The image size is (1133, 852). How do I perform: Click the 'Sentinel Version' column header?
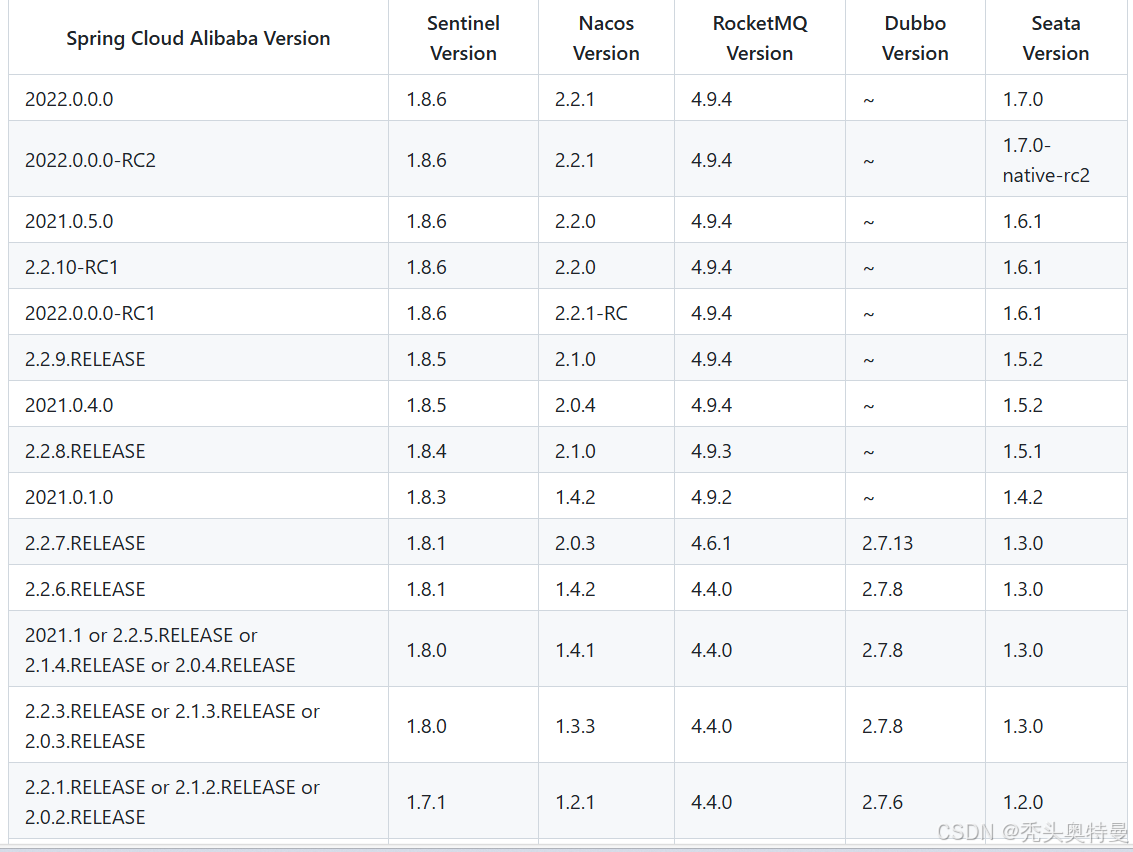click(x=463, y=38)
